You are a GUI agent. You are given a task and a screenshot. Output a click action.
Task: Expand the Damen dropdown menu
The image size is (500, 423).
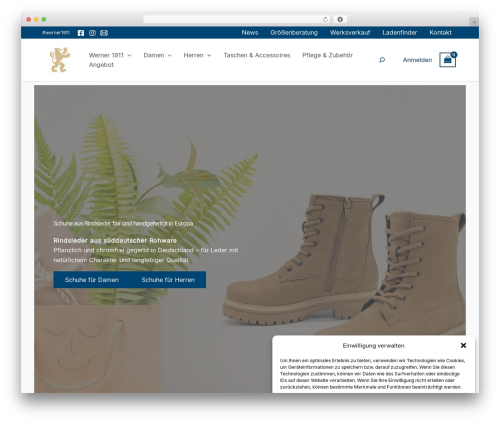point(157,55)
